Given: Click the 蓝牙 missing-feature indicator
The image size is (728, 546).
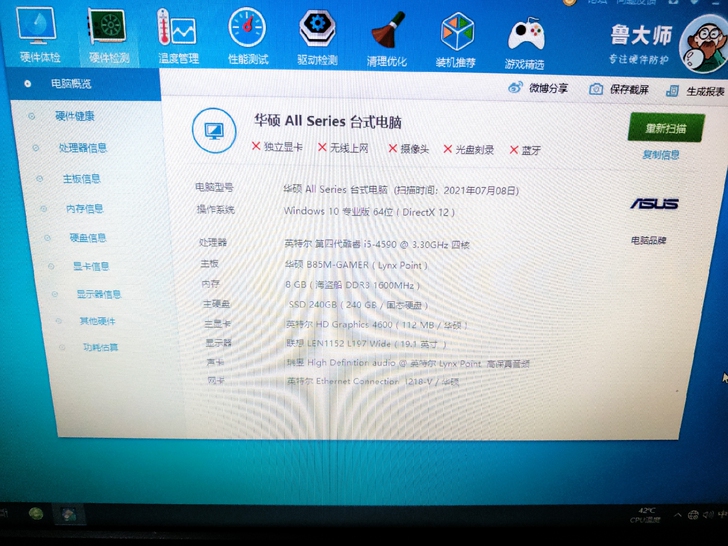Looking at the screenshot, I should (x=525, y=150).
